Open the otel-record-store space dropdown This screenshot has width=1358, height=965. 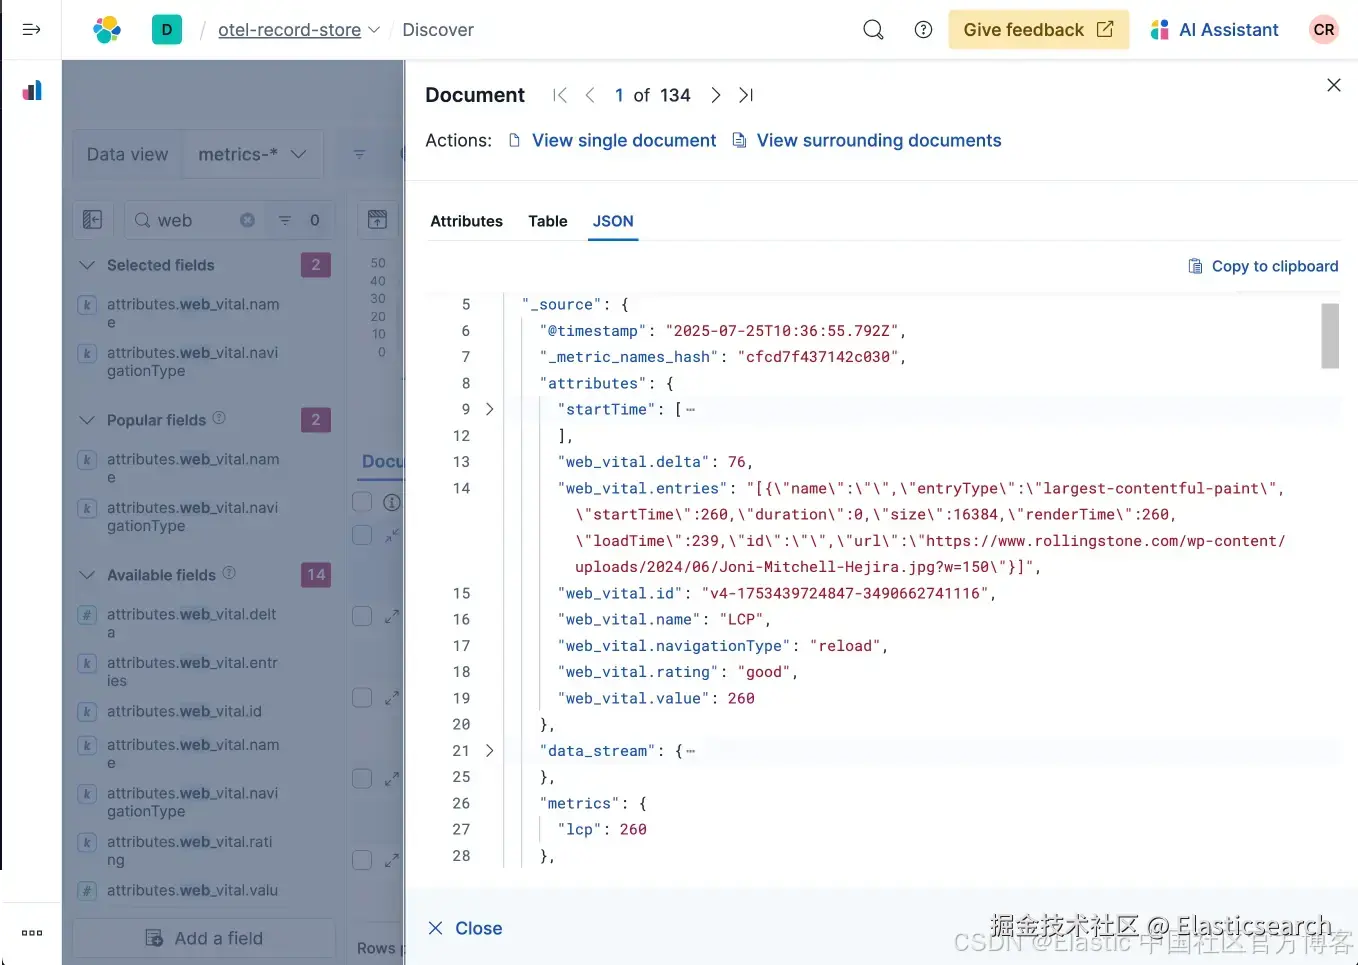tap(299, 30)
